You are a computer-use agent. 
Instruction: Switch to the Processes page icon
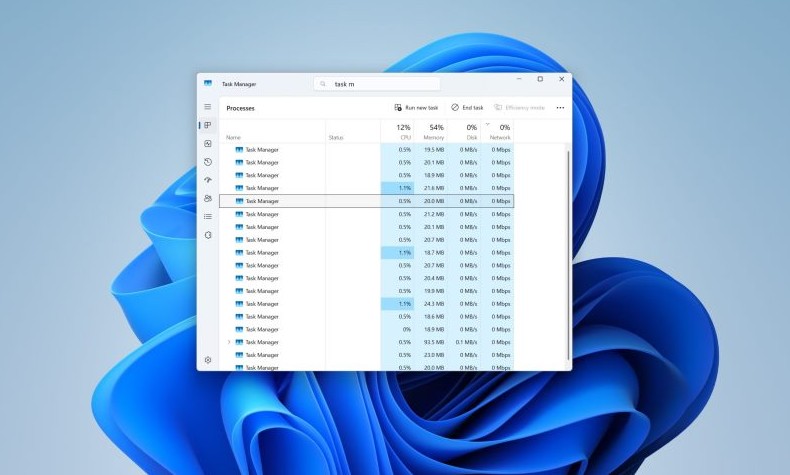(x=208, y=125)
